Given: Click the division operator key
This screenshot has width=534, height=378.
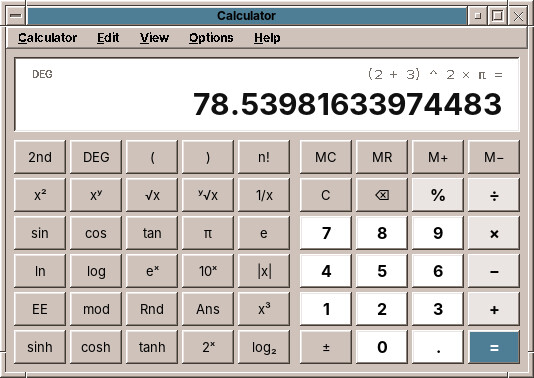Looking at the screenshot, I should coord(494,195).
